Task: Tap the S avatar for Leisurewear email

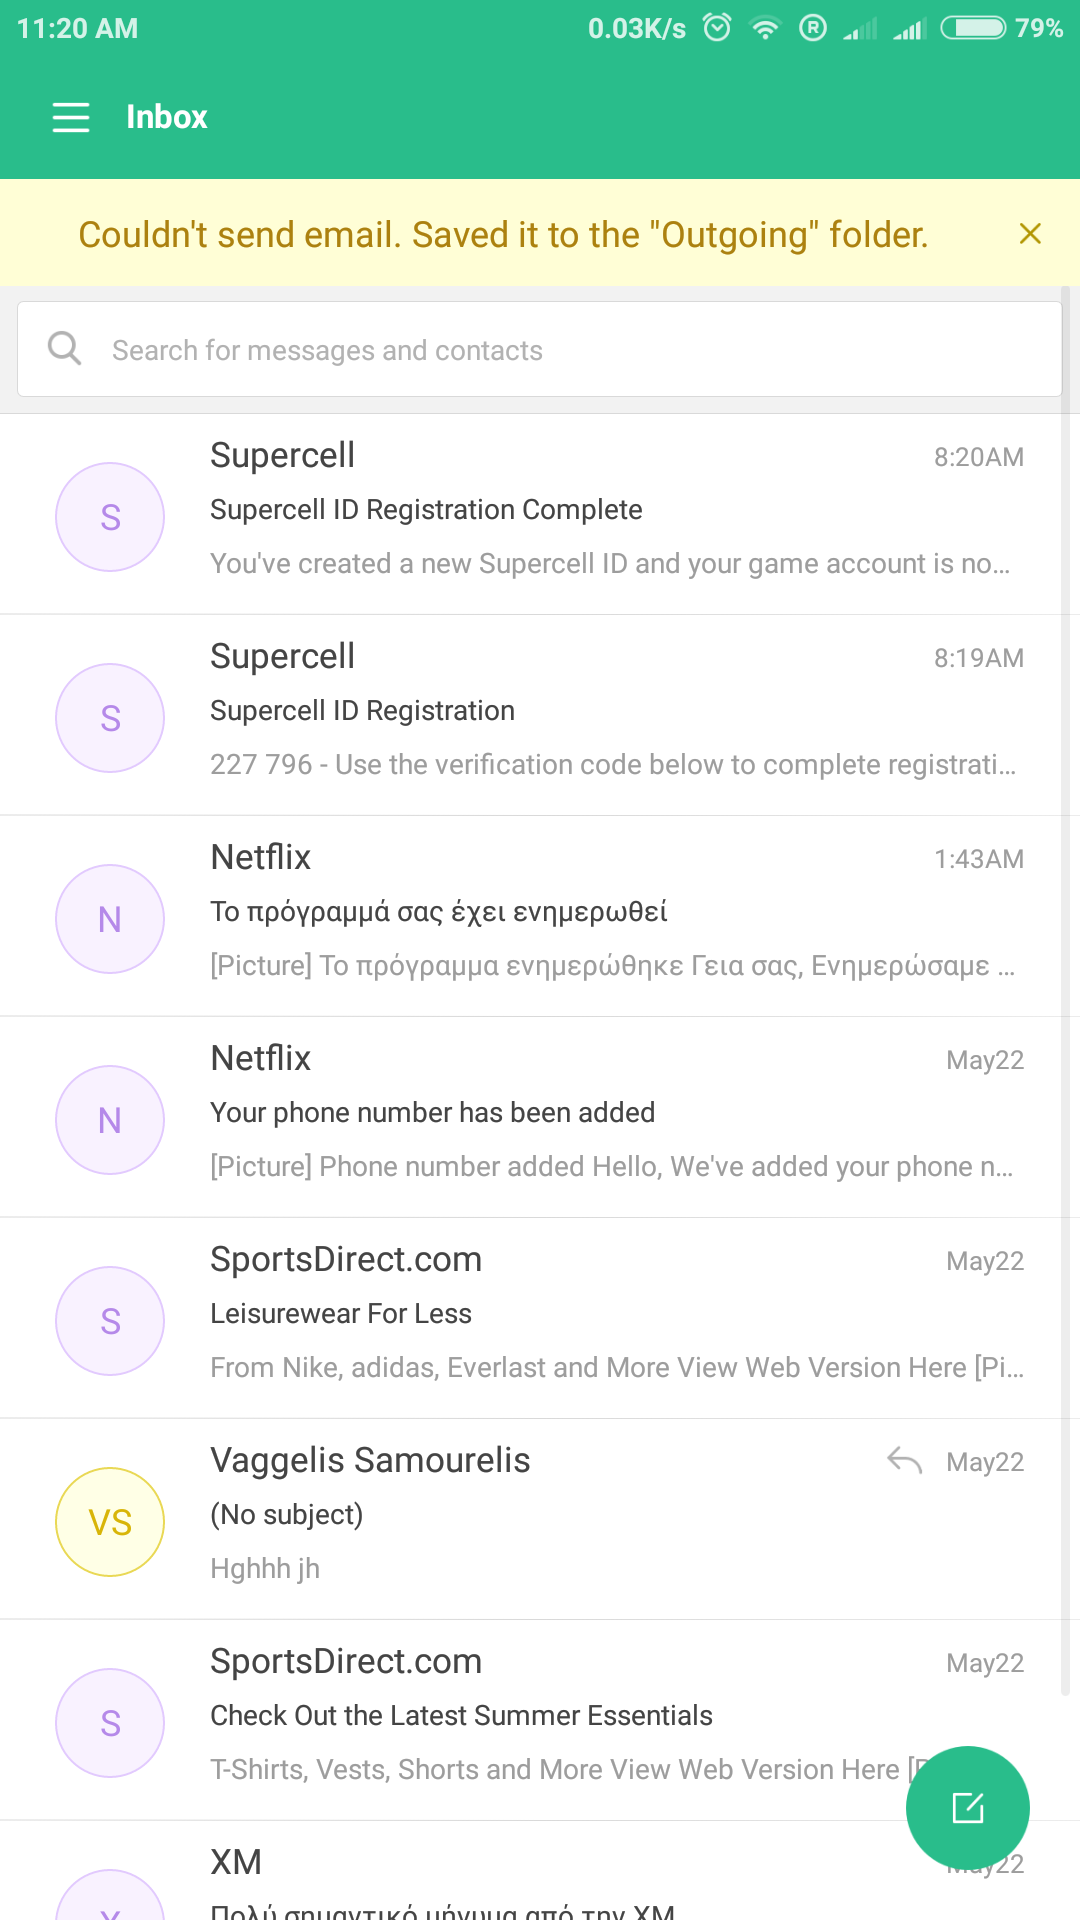Action: tap(110, 1321)
